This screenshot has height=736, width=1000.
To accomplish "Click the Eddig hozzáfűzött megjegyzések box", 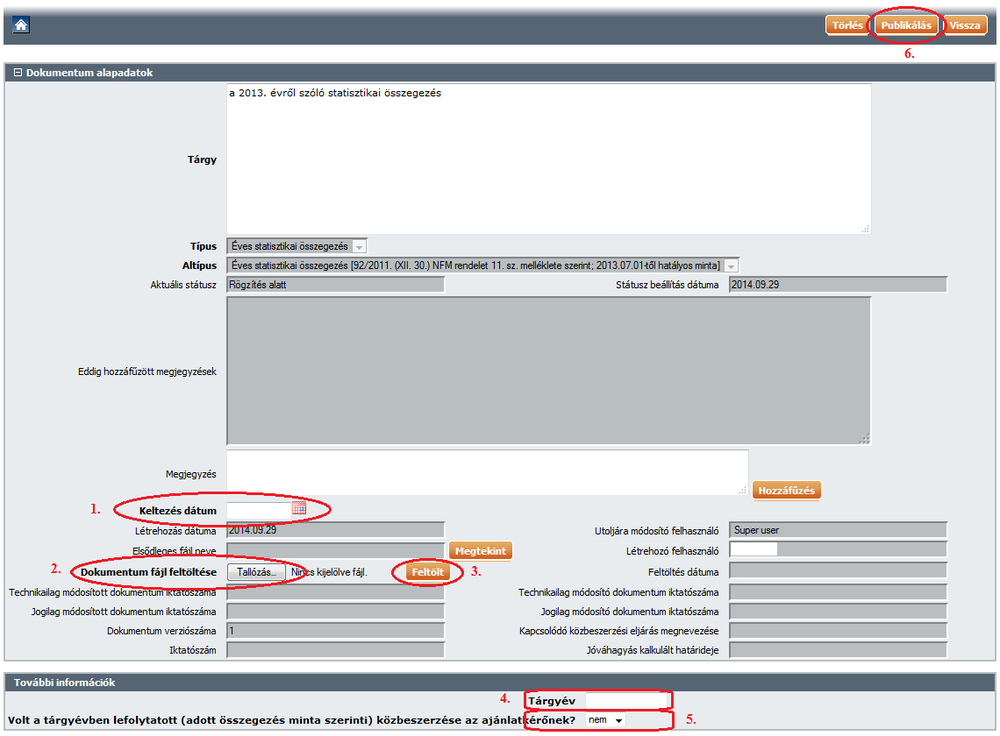I will point(548,371).
